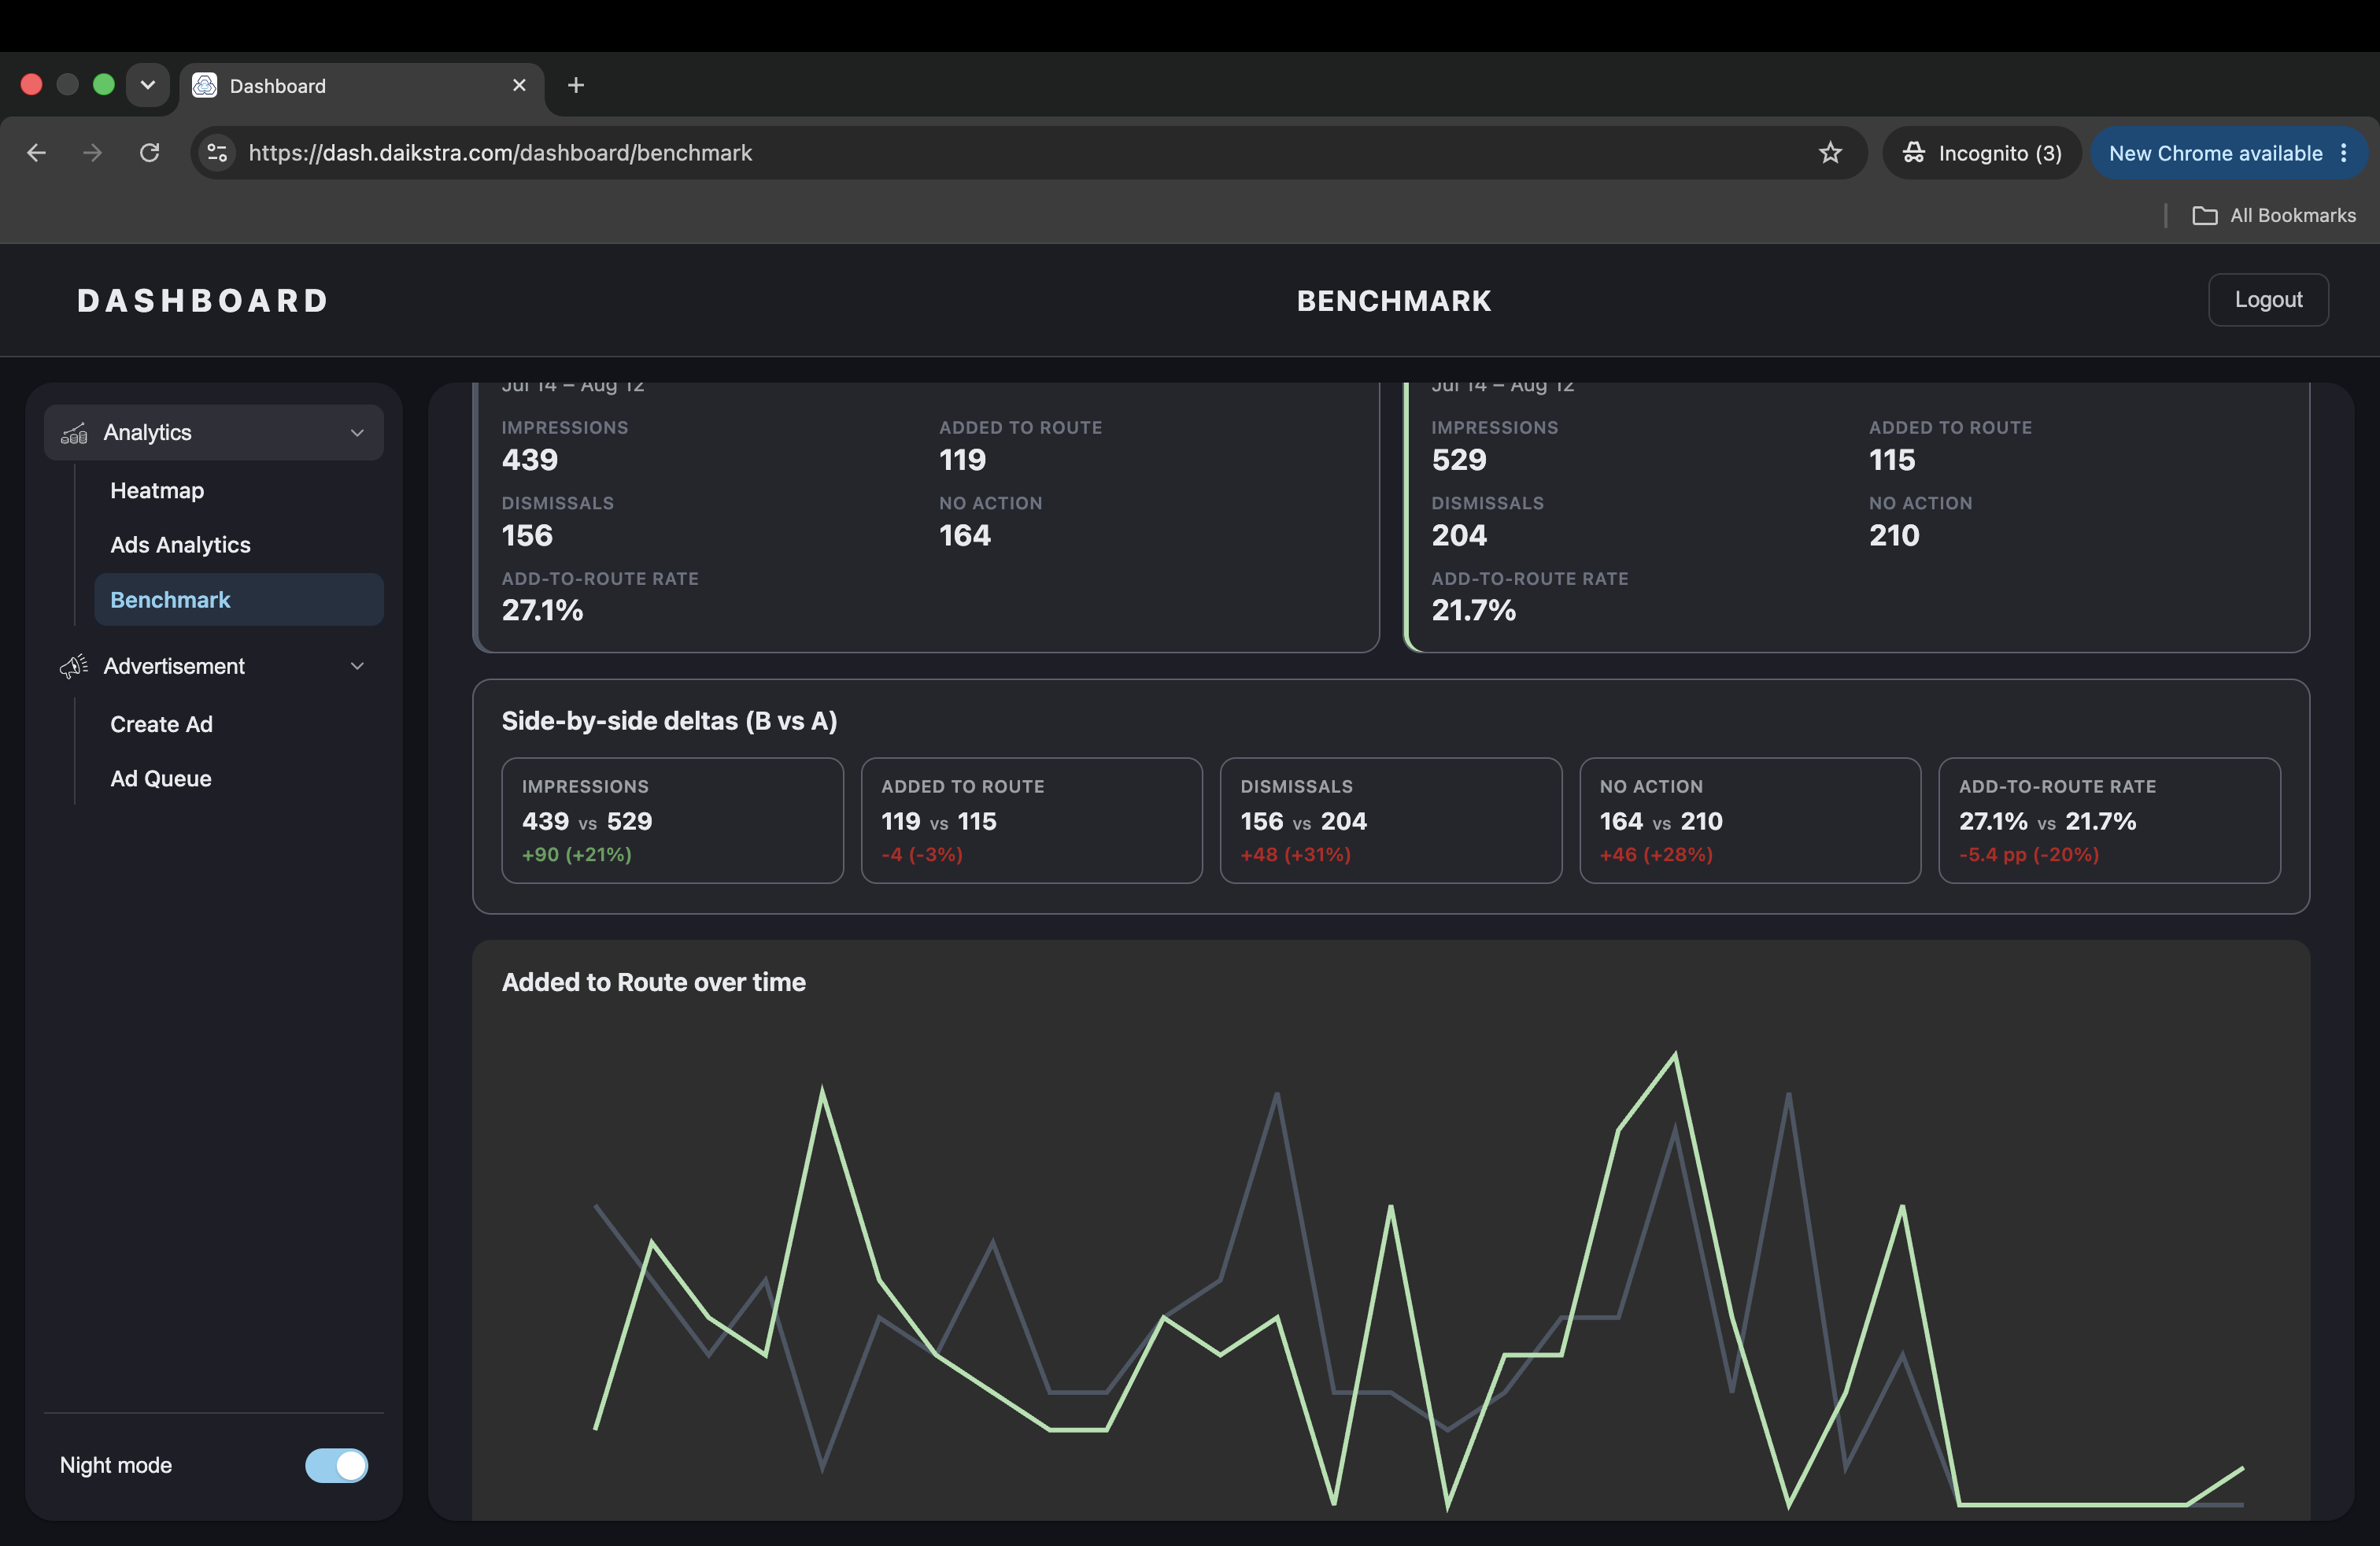Reload the page with the refresh icon
This screenshot has height=1546, width=2380.
pos(149,153)
